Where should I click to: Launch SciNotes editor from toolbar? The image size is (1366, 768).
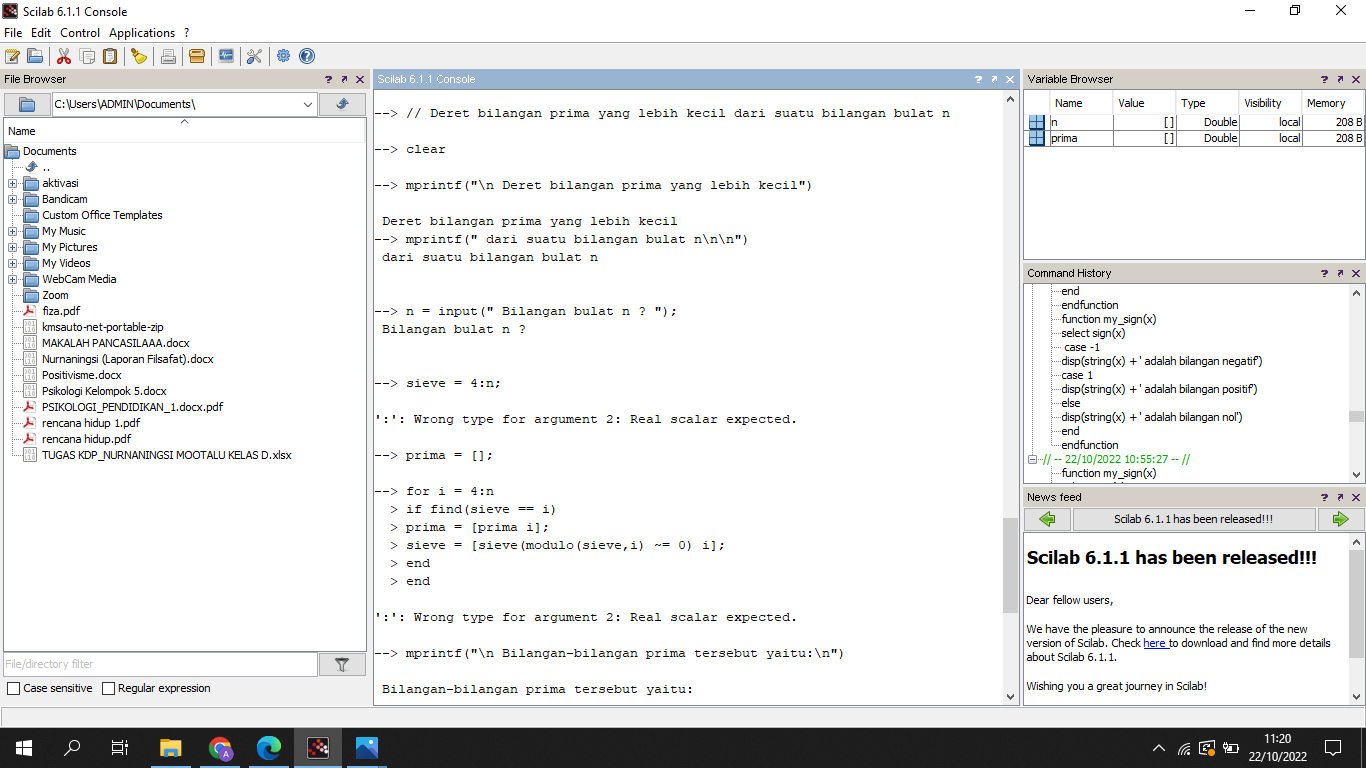click(x=12, y=56)
